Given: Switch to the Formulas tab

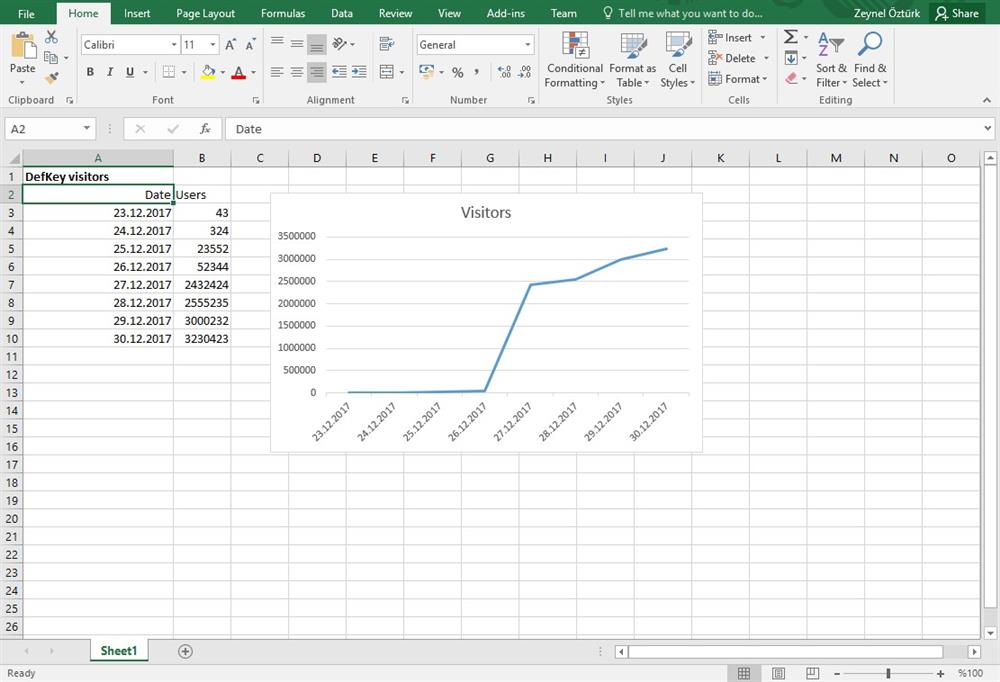Looking at the screenshot, I should [283, 13].
